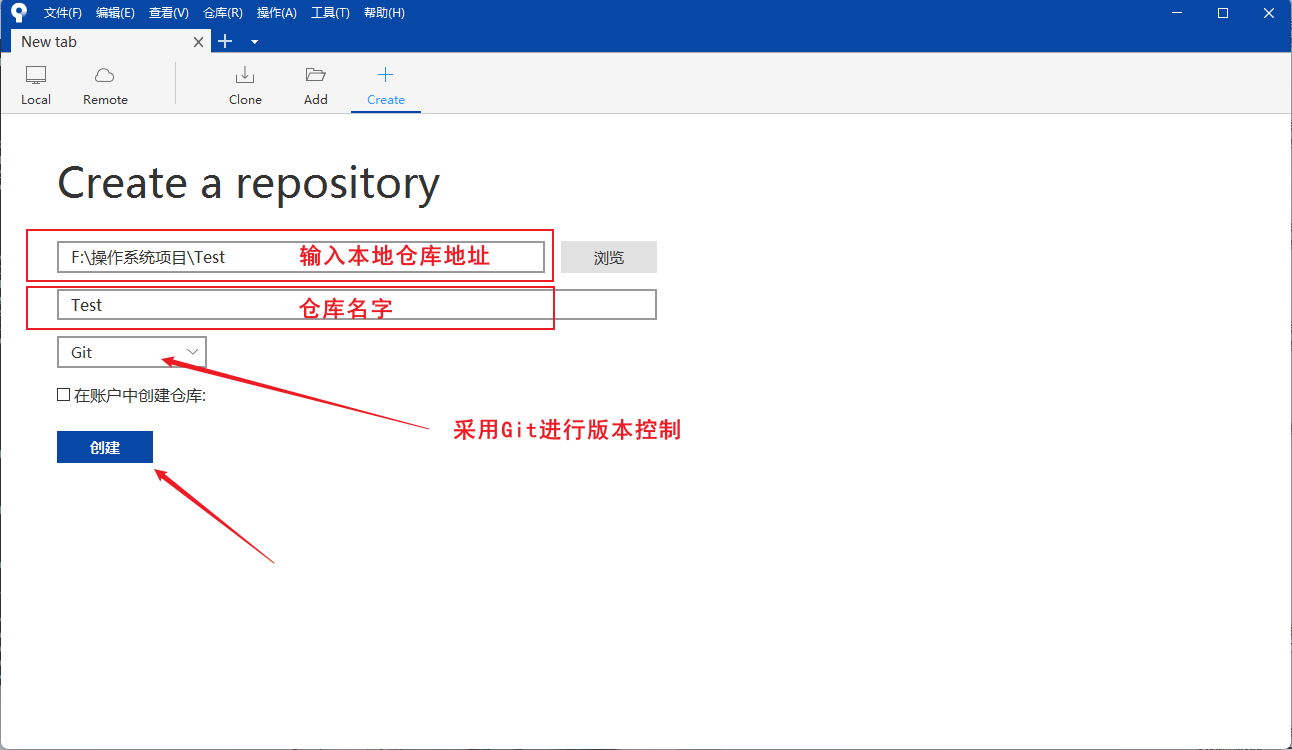This screenshot has width=1292, height=750.
Task: Expand the tab list dropdown arrow
Action: tap(255, 42)
